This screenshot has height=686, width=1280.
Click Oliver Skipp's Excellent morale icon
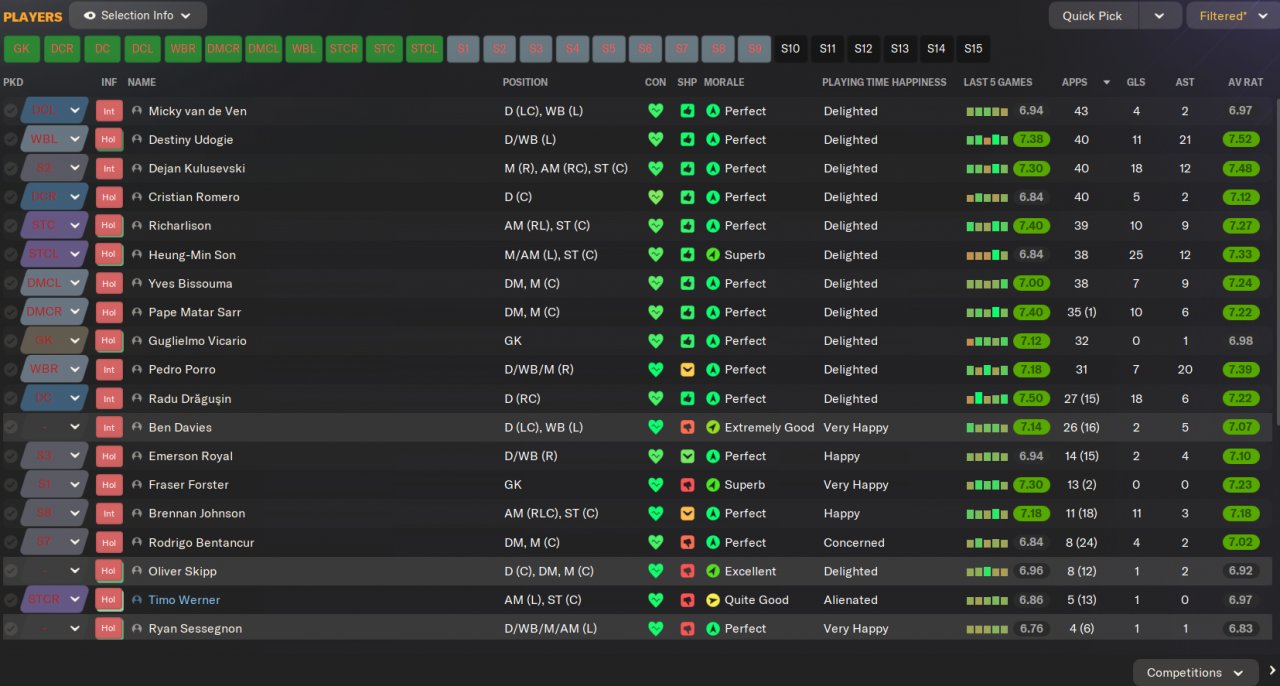(x=713, y=571)
